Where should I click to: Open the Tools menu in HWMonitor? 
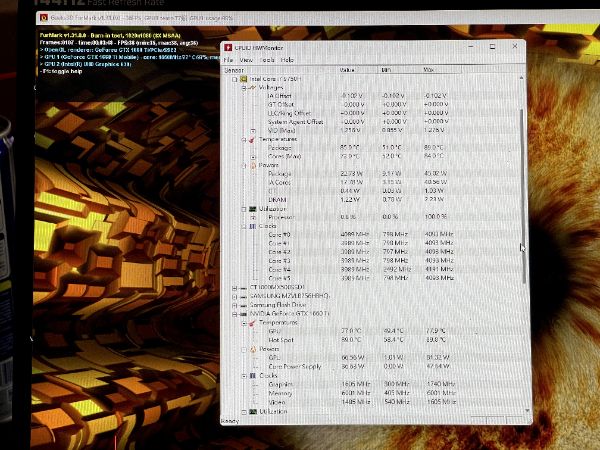pyautogui.click(x=267, y=60)
